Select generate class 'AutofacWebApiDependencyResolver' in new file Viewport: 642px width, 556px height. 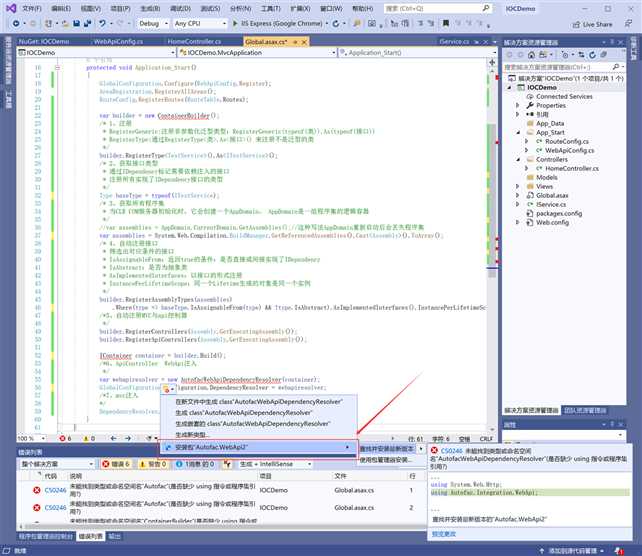(x=259, y=402)
